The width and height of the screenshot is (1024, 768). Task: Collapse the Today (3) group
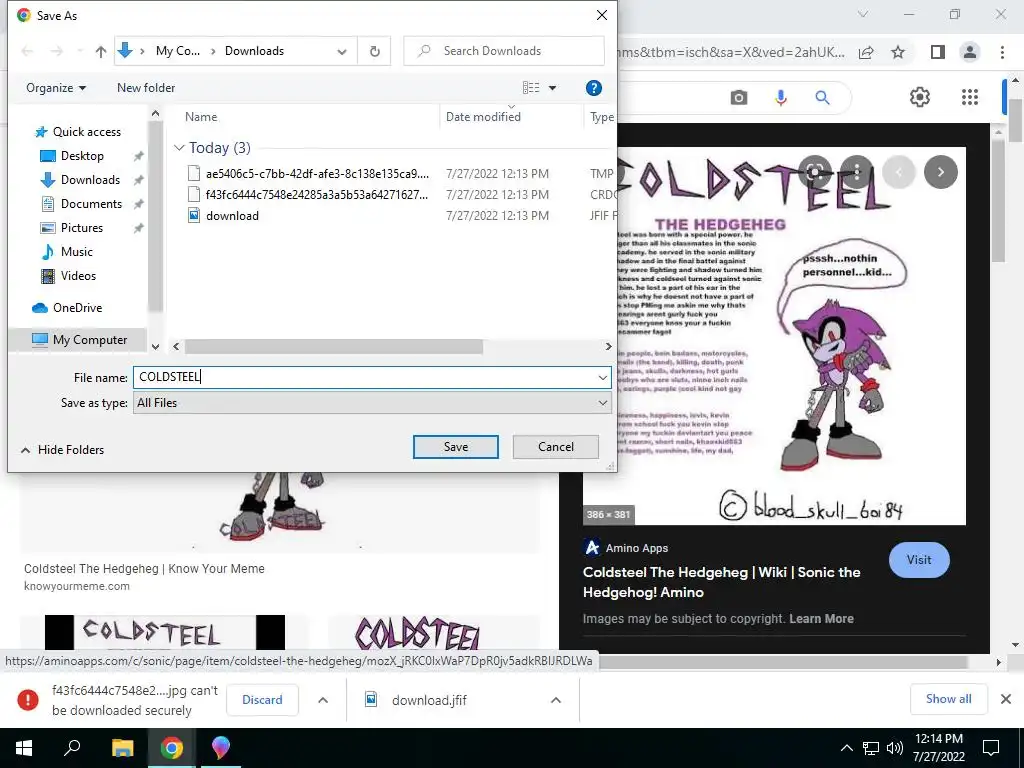coord(179,148)
